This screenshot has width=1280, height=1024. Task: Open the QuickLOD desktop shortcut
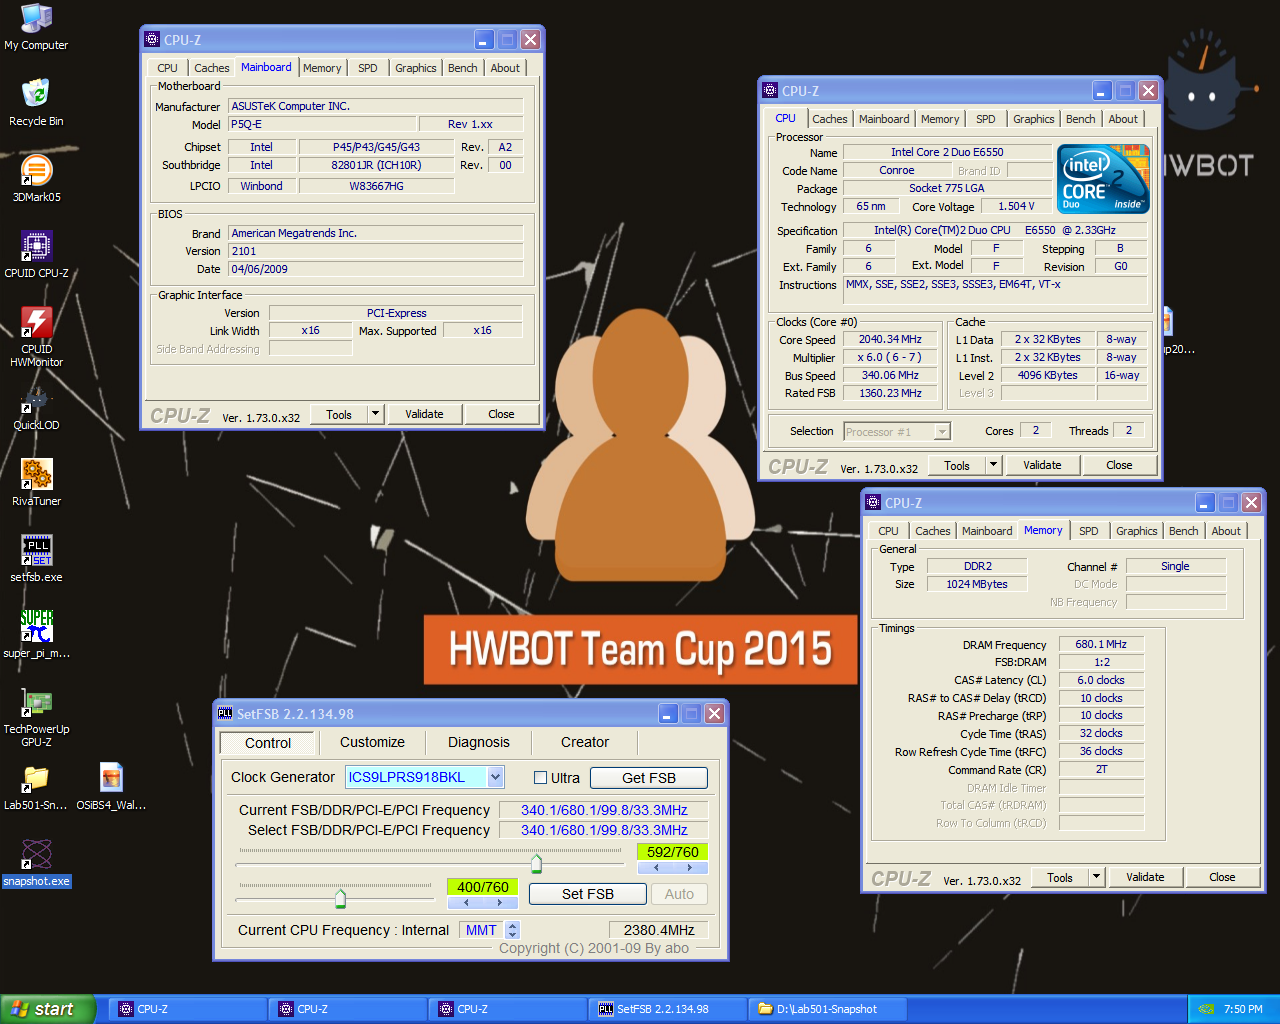(x=36, y=409)
